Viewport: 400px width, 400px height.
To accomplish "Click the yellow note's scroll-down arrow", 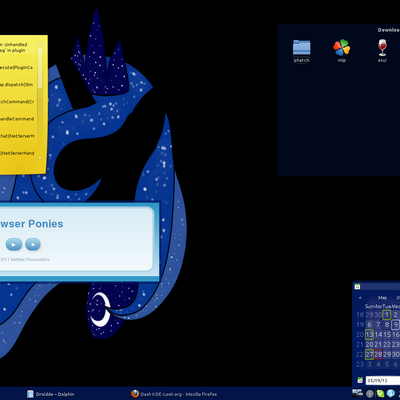I will point(40,158).
